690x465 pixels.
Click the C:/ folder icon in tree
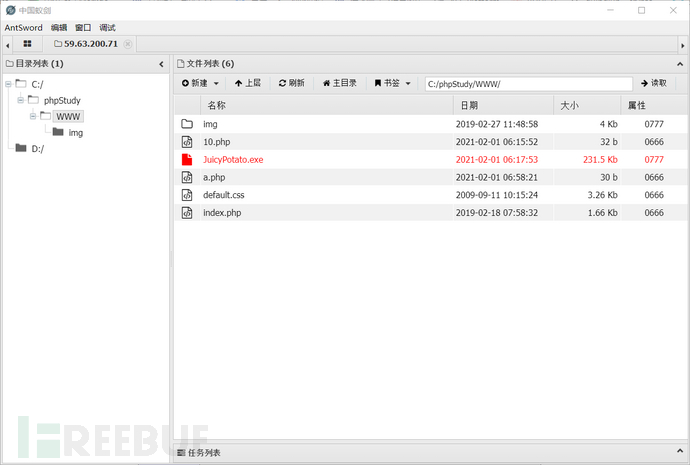pos(21,83)
